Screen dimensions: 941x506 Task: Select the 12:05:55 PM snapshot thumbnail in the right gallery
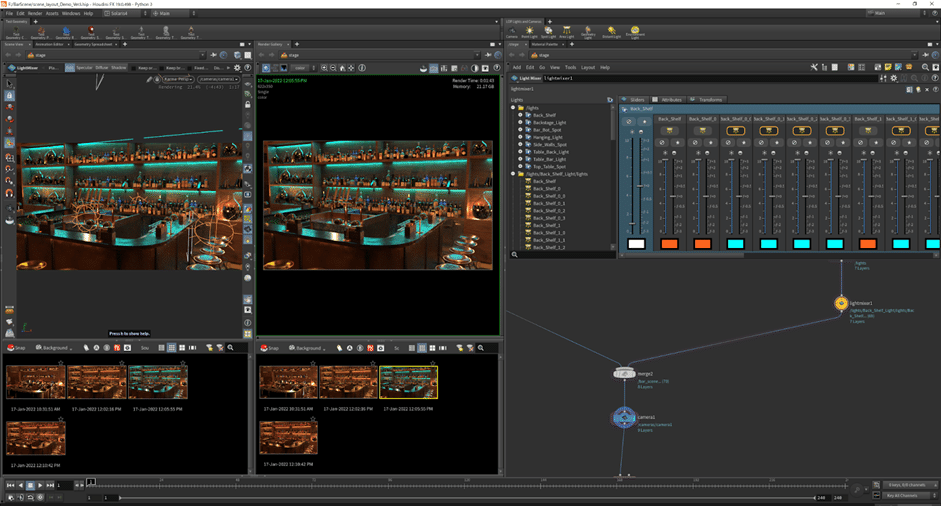coord(408,382)
